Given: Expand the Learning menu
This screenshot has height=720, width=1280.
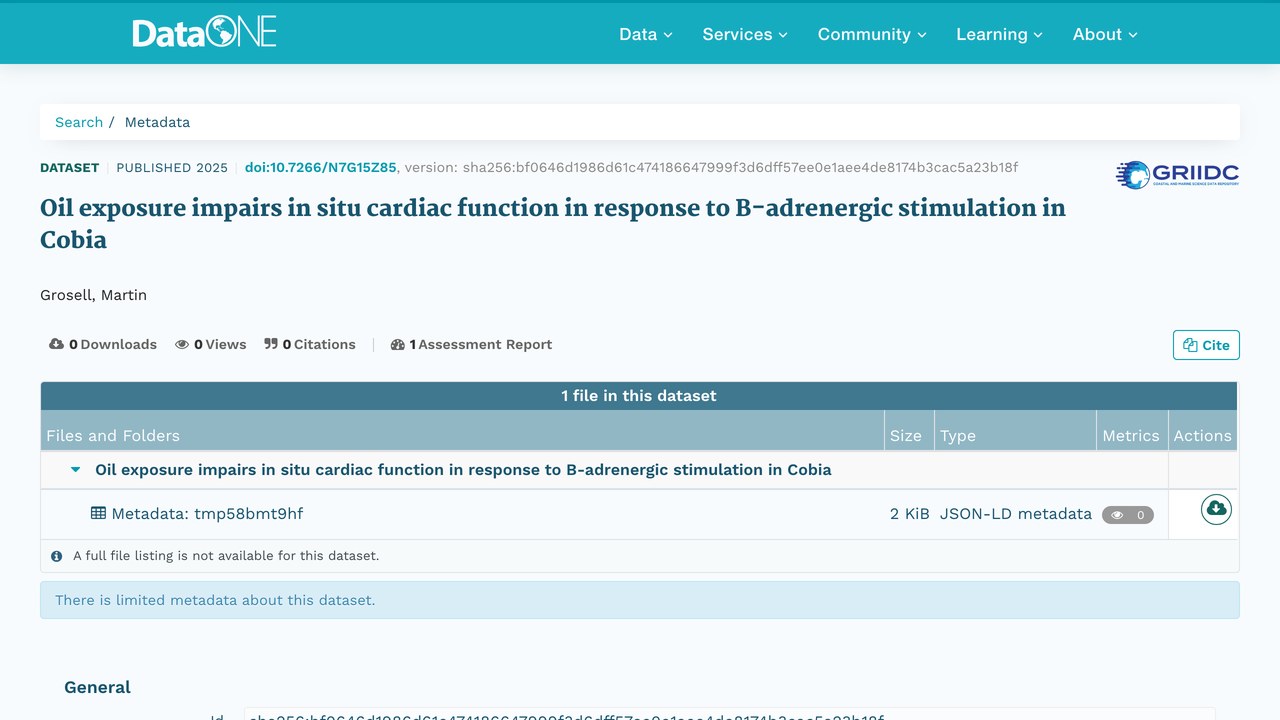Looking at the screenshot, I should pos(999,34).
